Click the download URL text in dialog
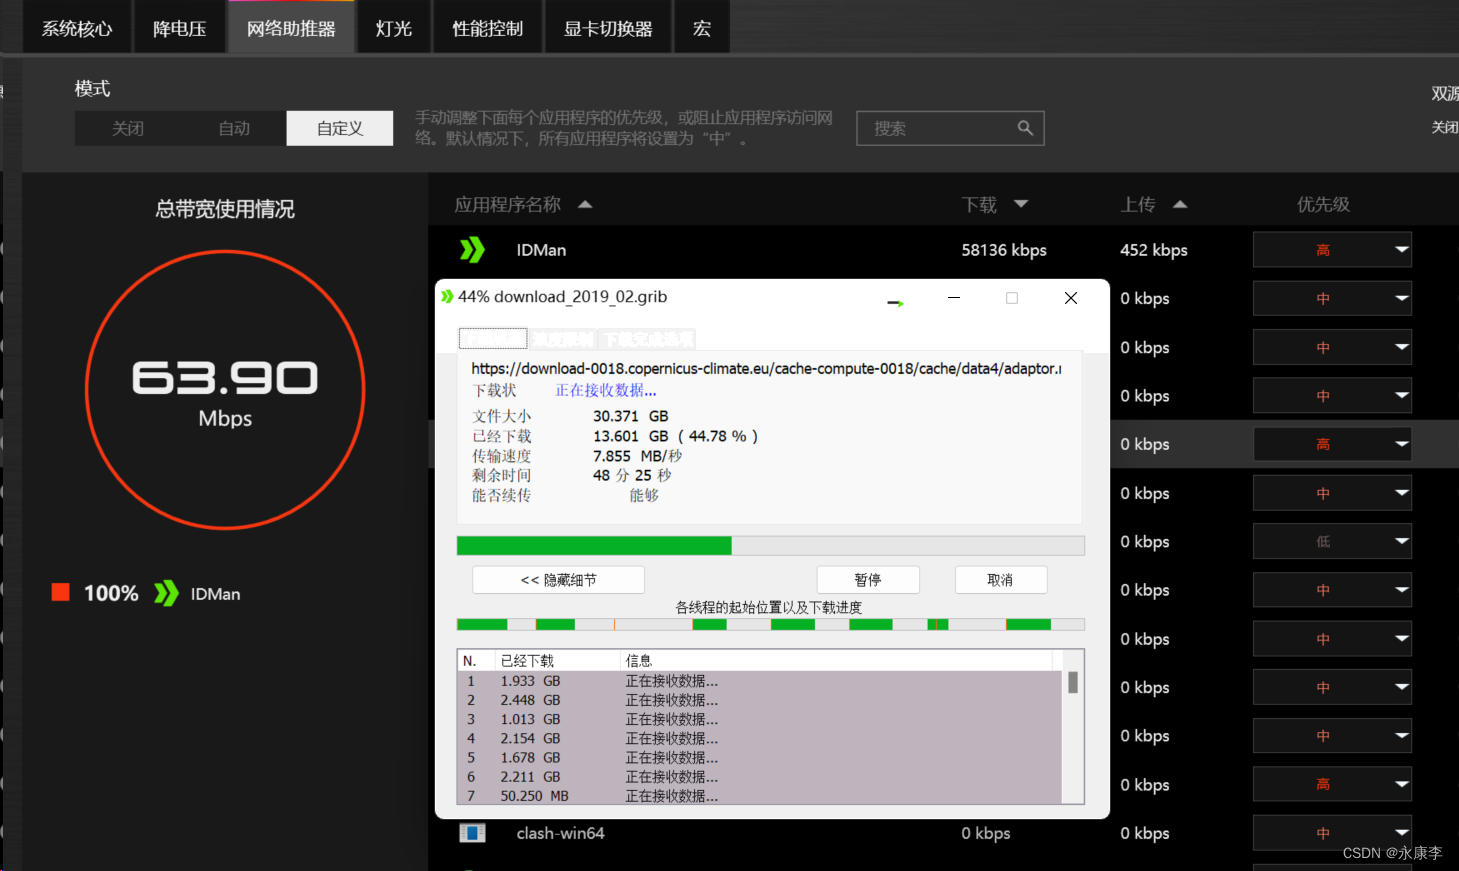The image size is (1459, 871). point(766,368)
